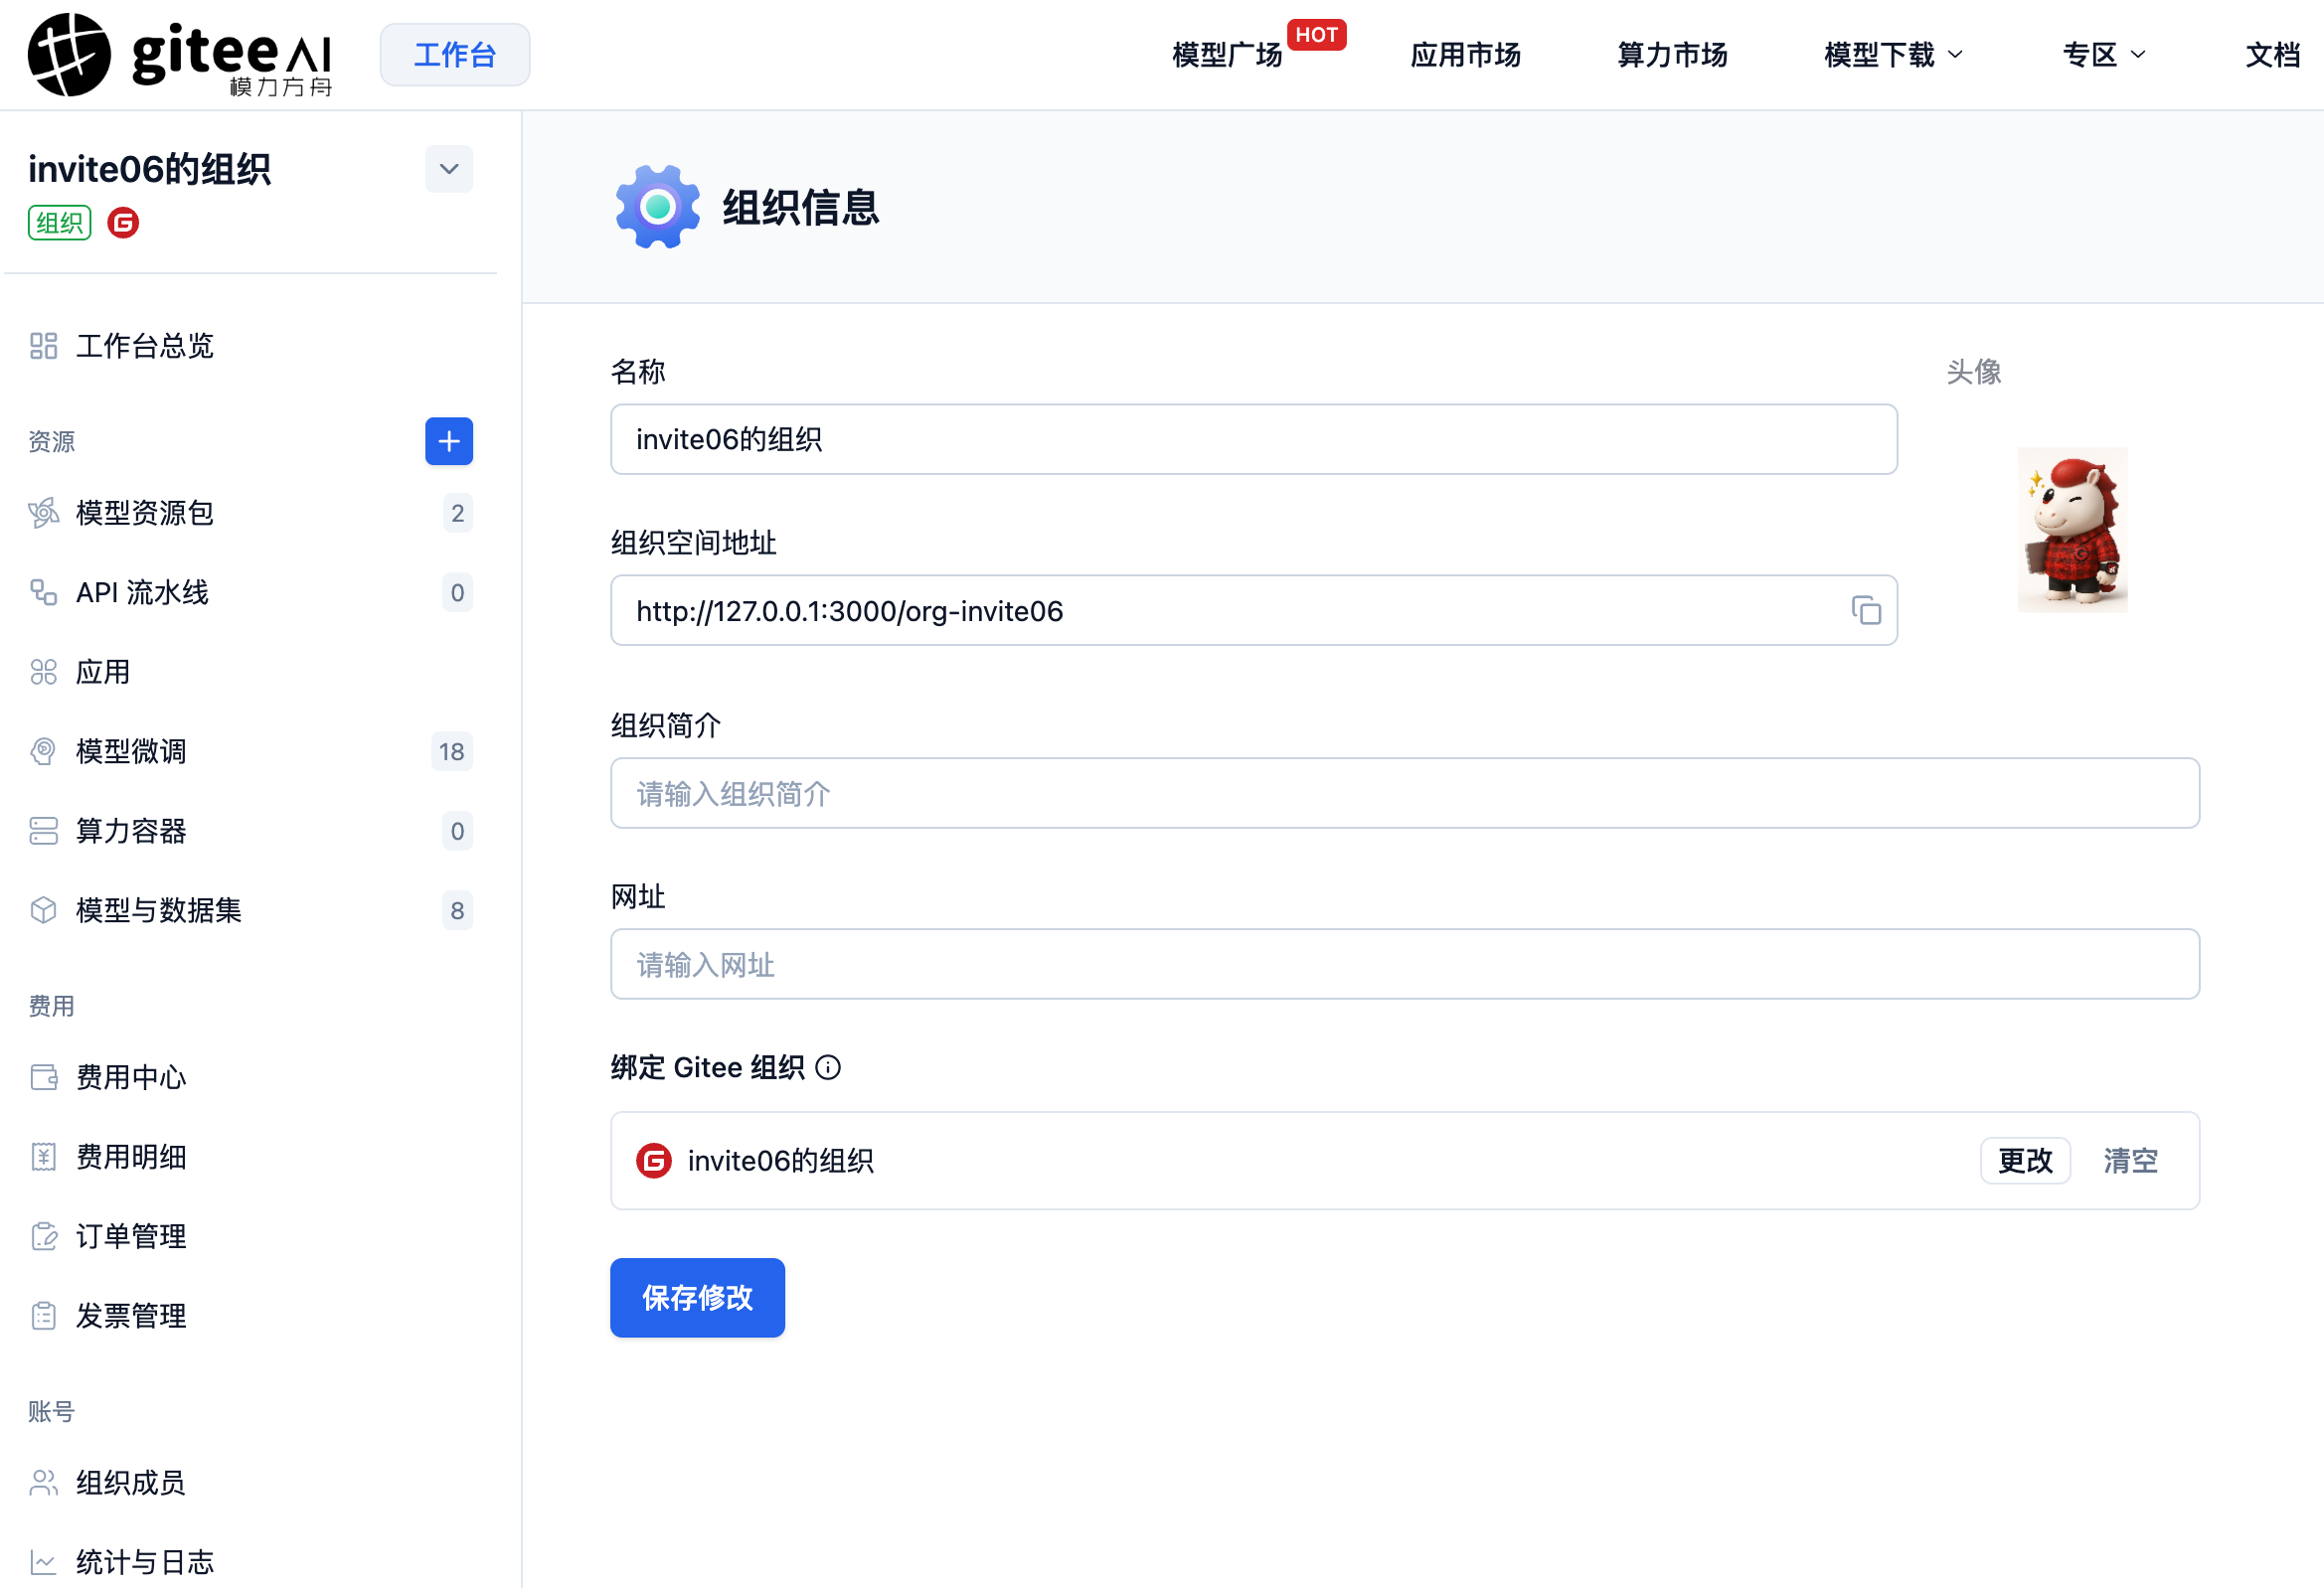The height and width of the screenshot is (1588, 2324).
Task: Expand the 专区 dropdown menu
Action: click(2103, 55)
